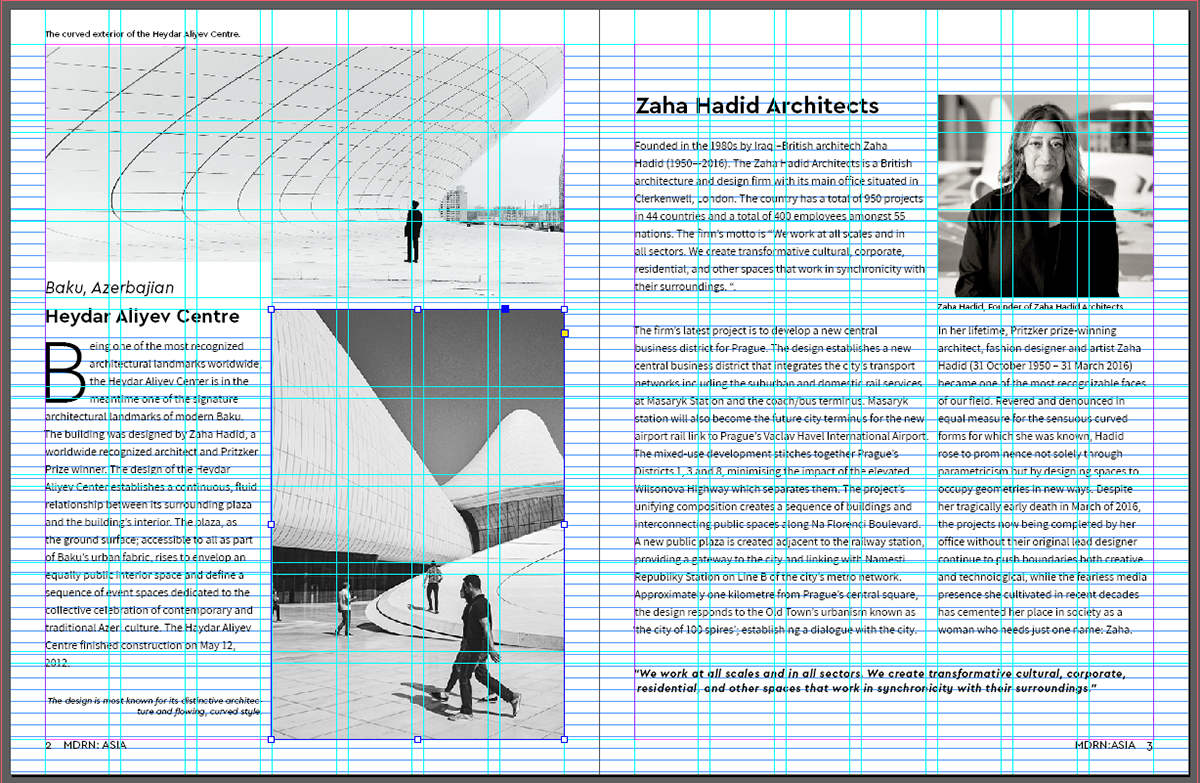Click the 'Baku, Azerbajian' italic subtitle
The image size is (1200, 783).
point(110,288)
